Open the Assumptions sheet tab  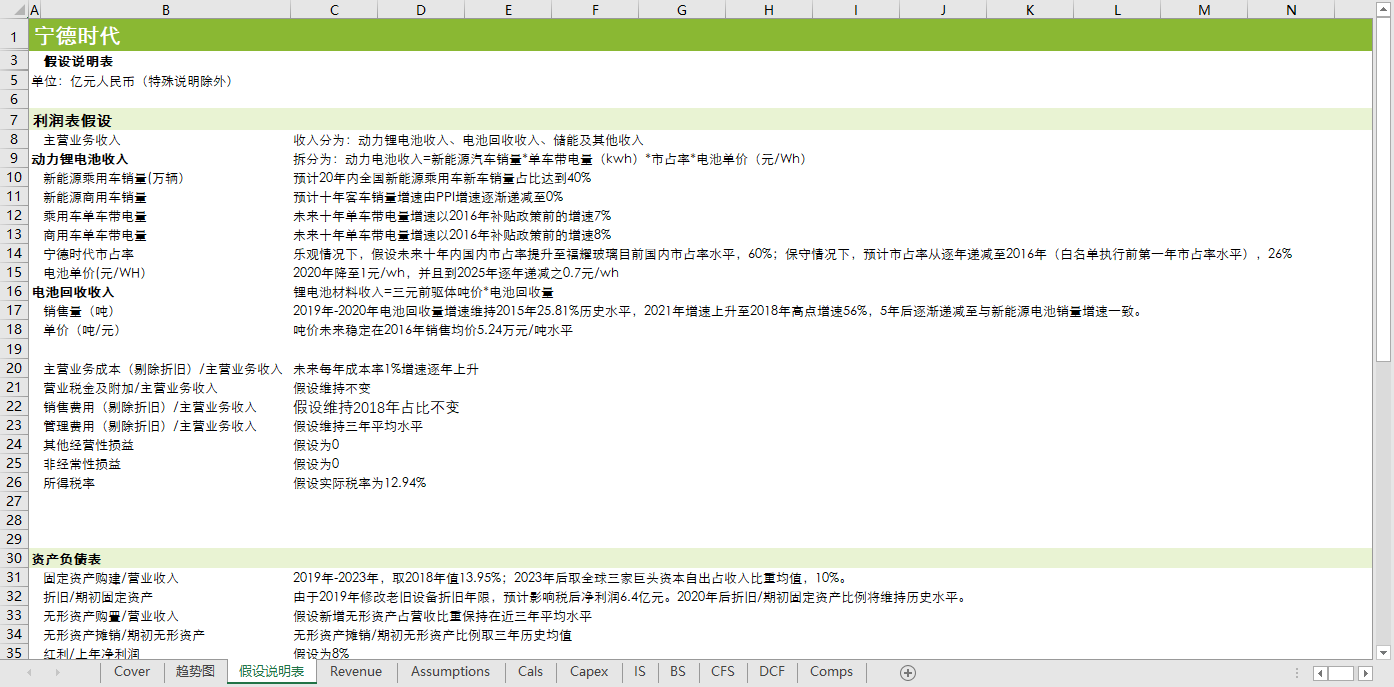450,672
